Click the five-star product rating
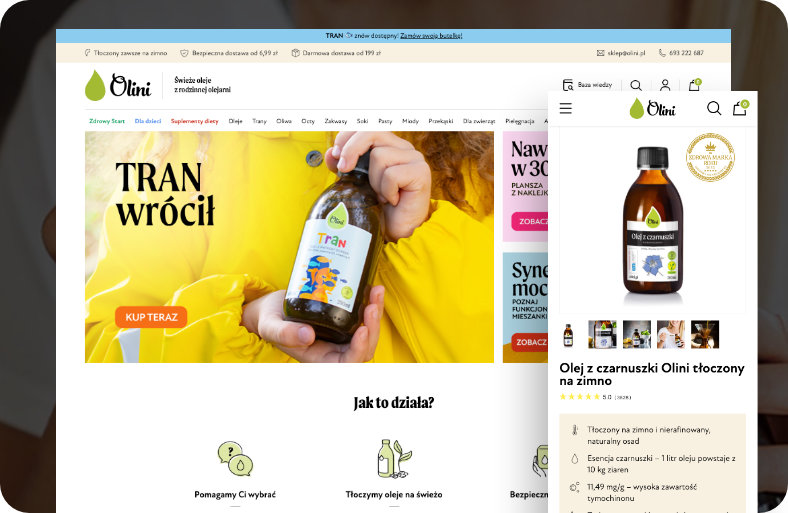The height and width of the screenshot is (513, 788). click(x=580, y=397)
